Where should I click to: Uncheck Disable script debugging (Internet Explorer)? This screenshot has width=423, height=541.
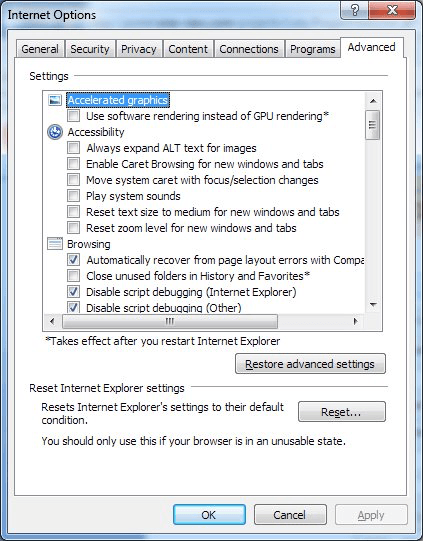(x=73, y=292)
